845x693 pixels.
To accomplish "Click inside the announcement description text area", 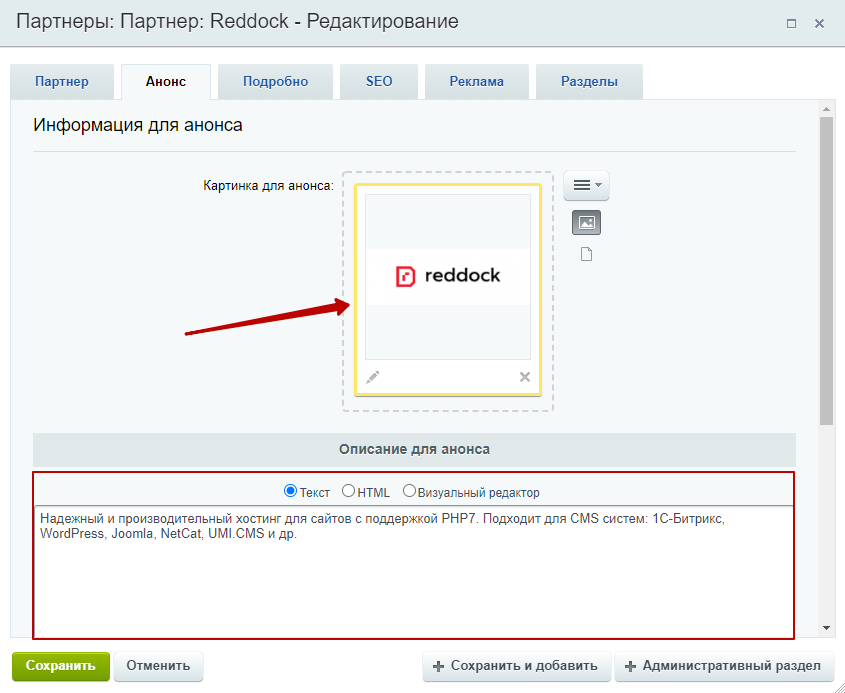I will (x=414, y=571).
